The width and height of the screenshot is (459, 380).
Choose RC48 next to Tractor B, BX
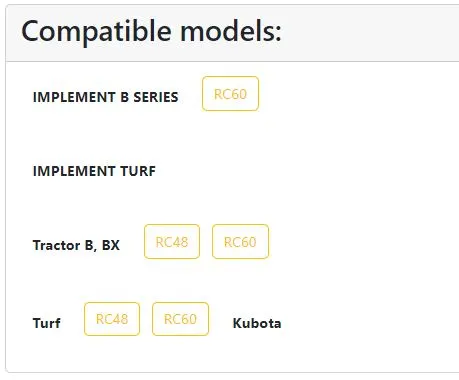(172, 242)
